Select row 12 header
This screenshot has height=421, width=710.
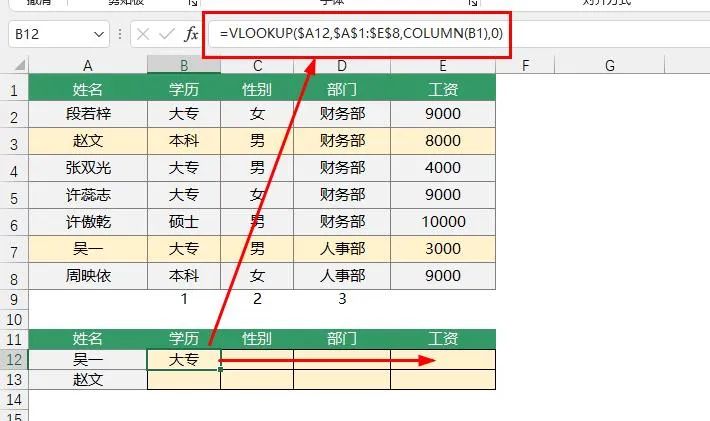[x=14, y=360]
